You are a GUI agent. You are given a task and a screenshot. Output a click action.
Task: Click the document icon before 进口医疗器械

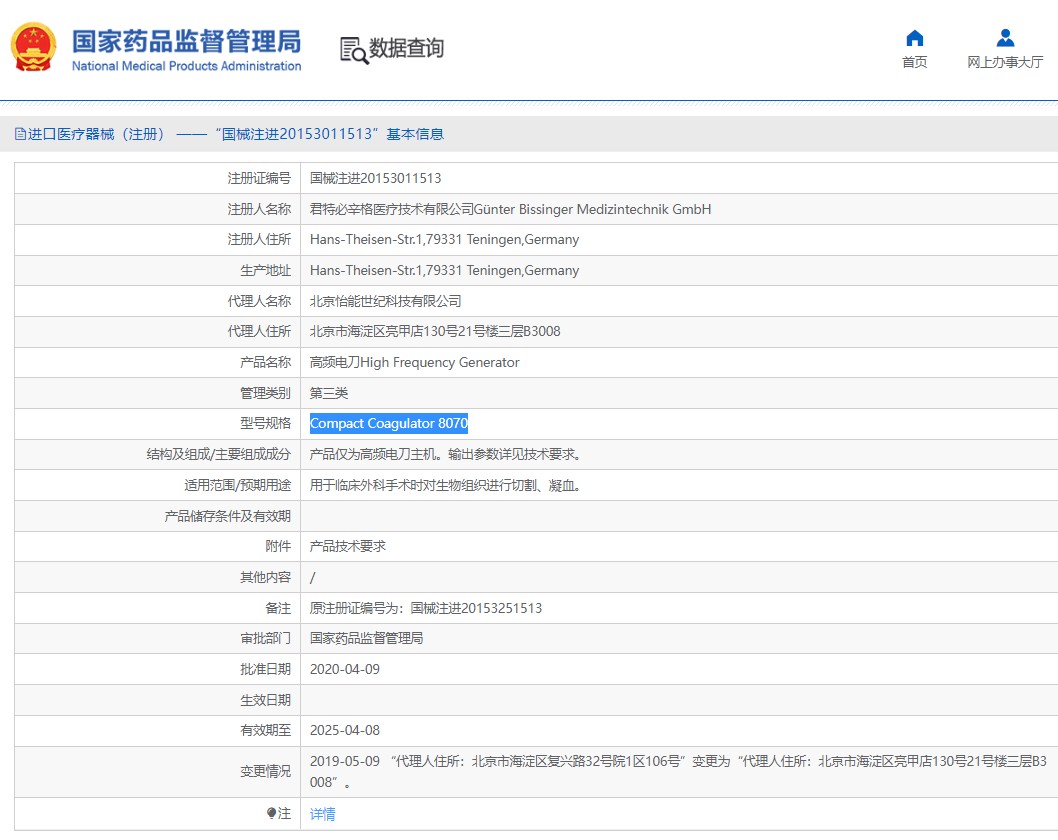[20, 134]
